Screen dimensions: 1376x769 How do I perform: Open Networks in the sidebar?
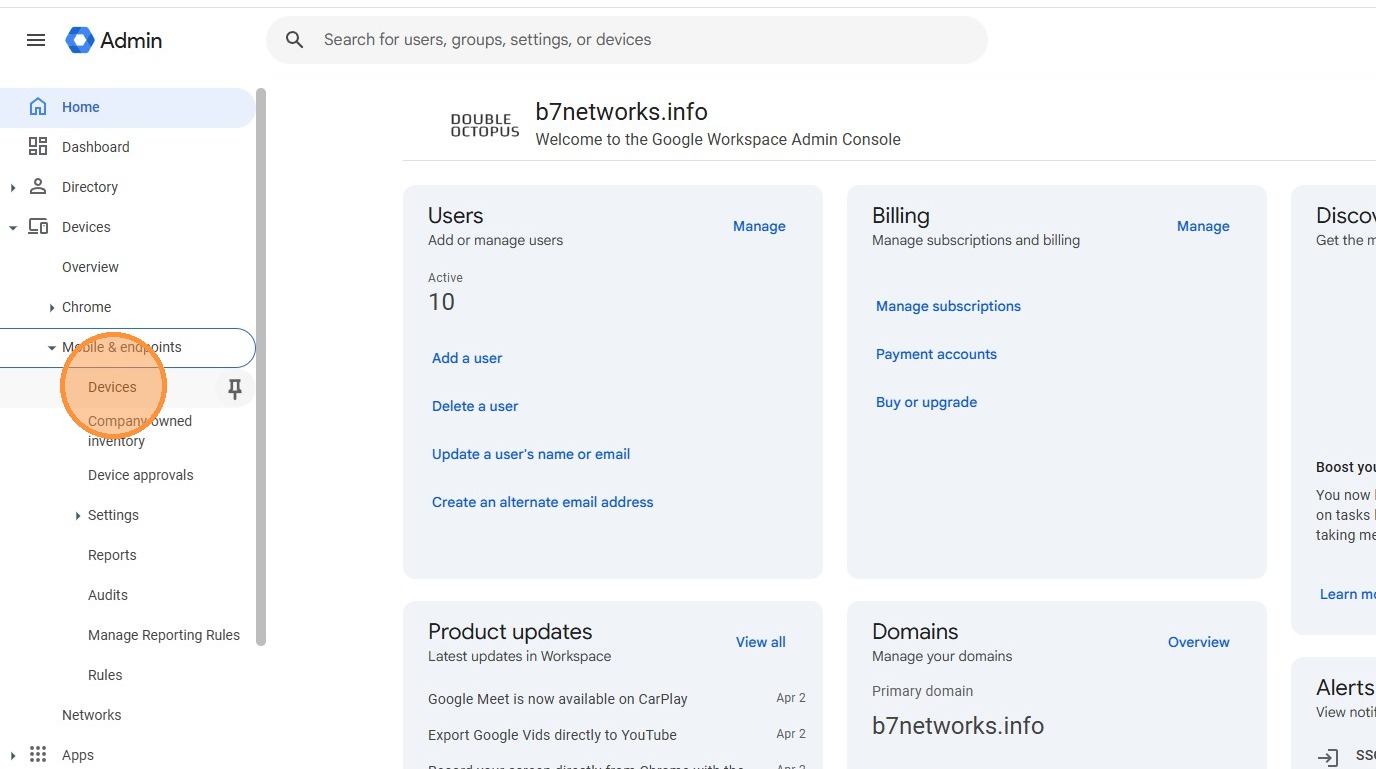point(91,715)
